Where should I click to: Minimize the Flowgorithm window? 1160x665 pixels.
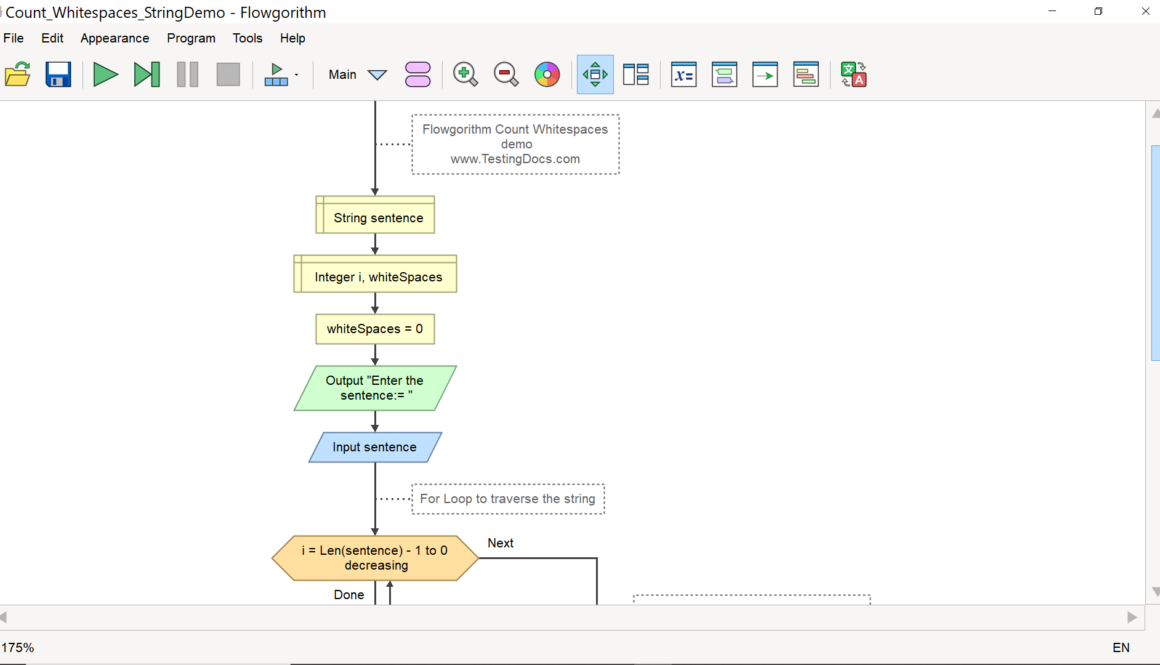pos(1052,11)
